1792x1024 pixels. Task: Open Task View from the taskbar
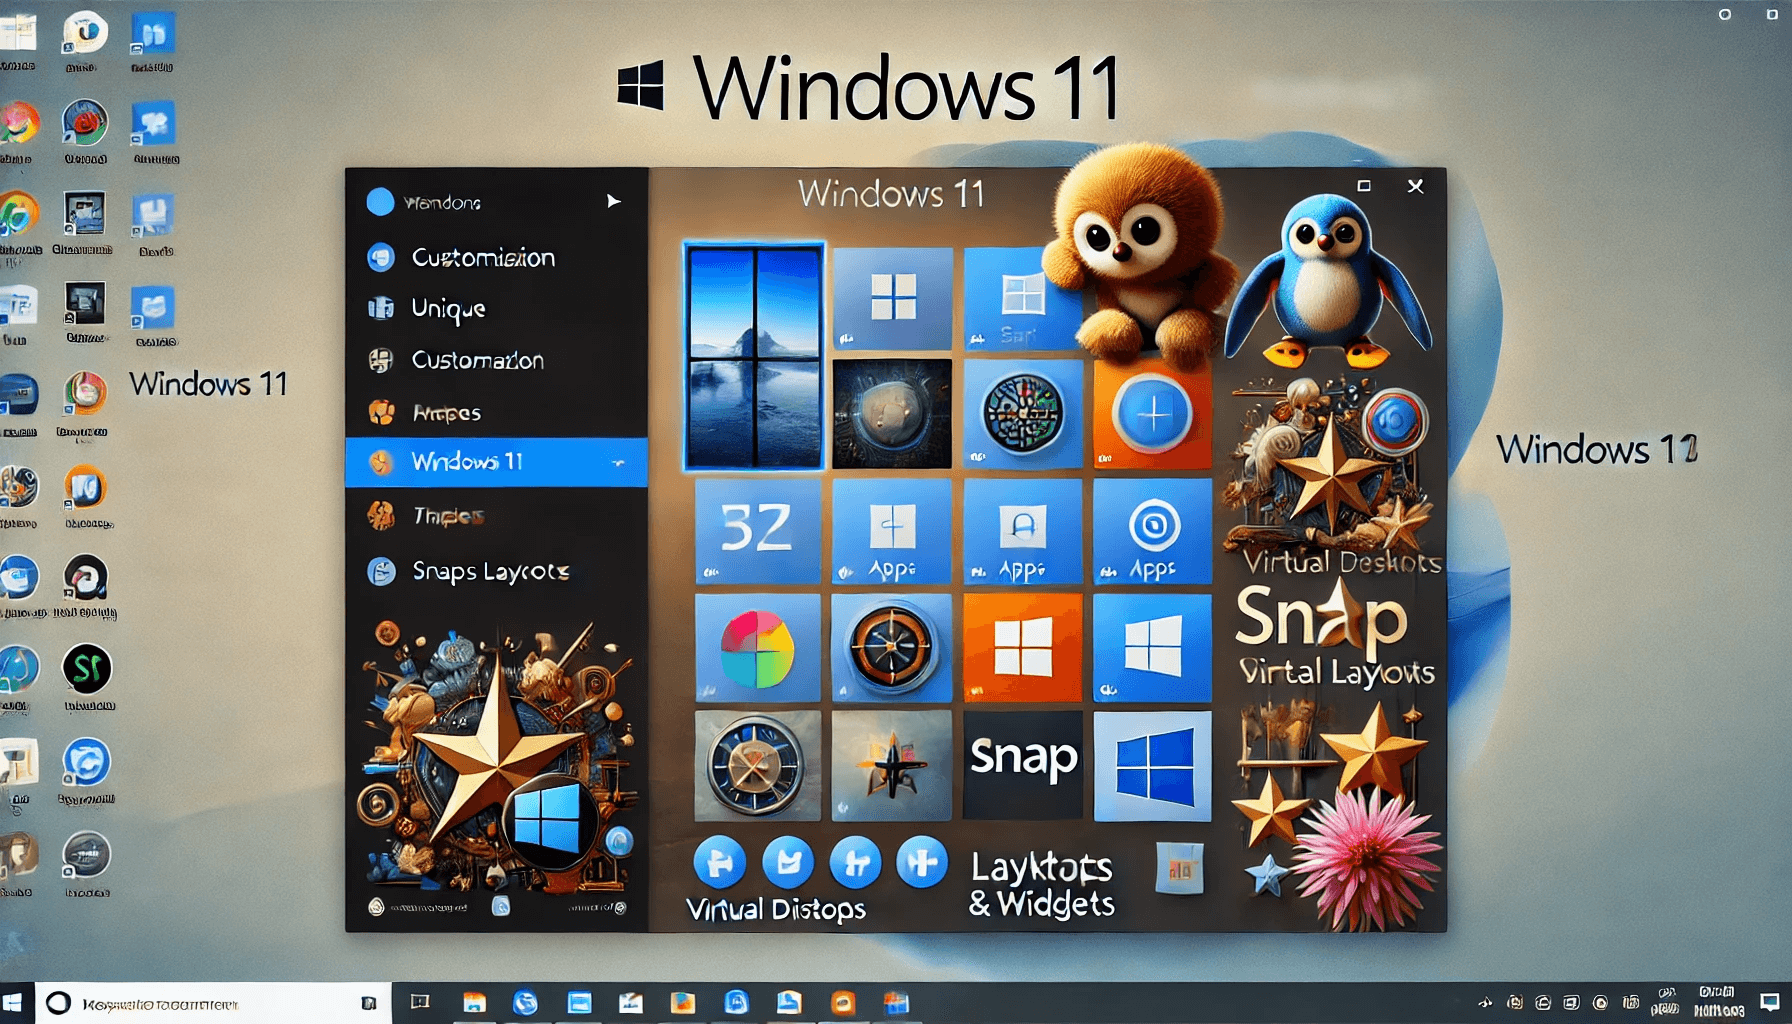tap(420, 1002)
